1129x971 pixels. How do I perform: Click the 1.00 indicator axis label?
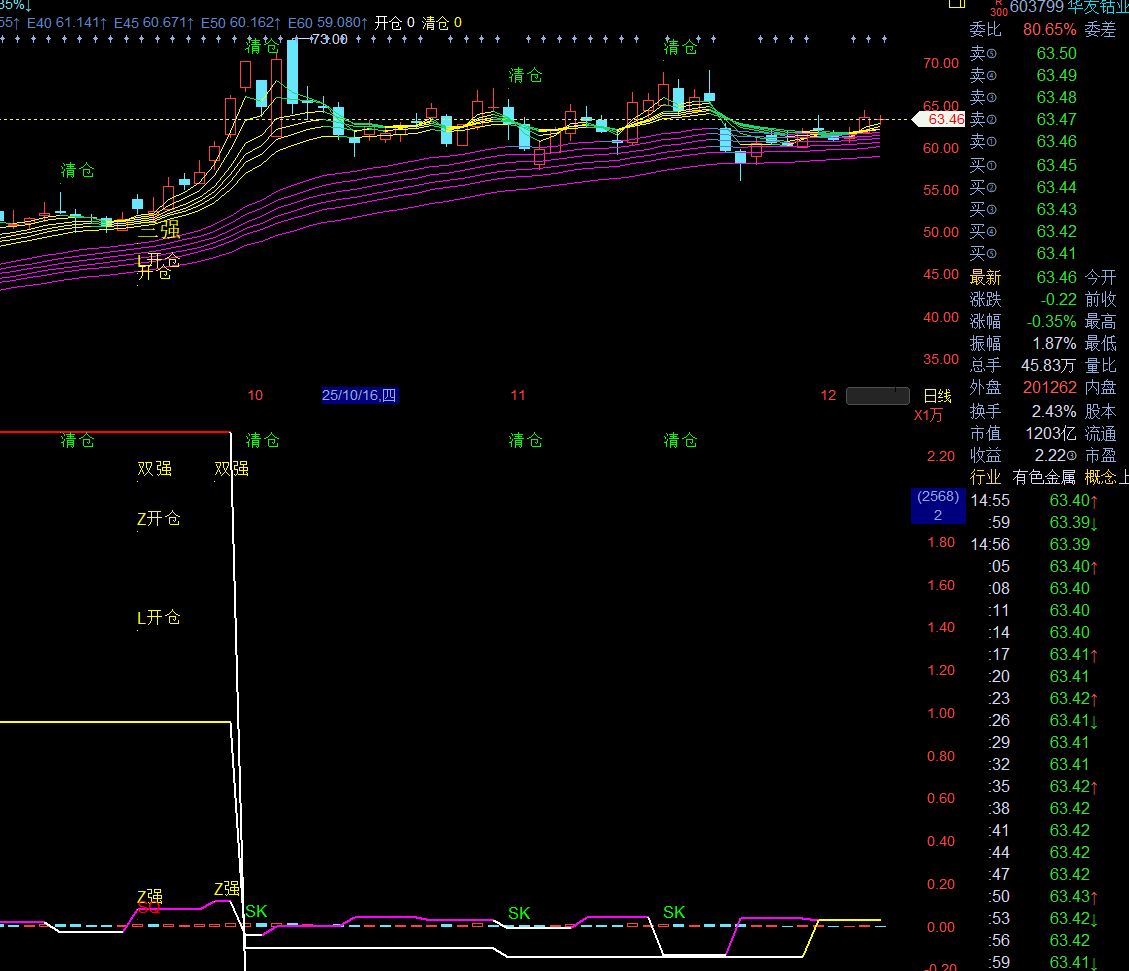pos(941,713)
